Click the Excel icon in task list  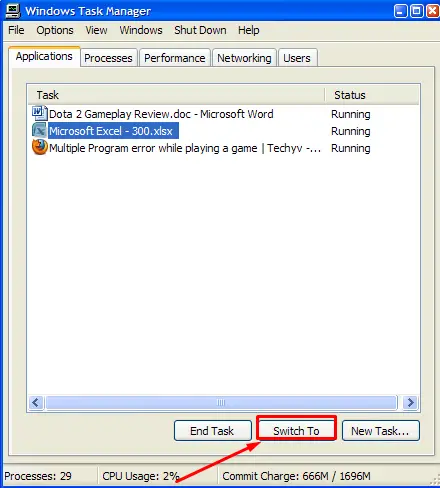click(39, 130)
